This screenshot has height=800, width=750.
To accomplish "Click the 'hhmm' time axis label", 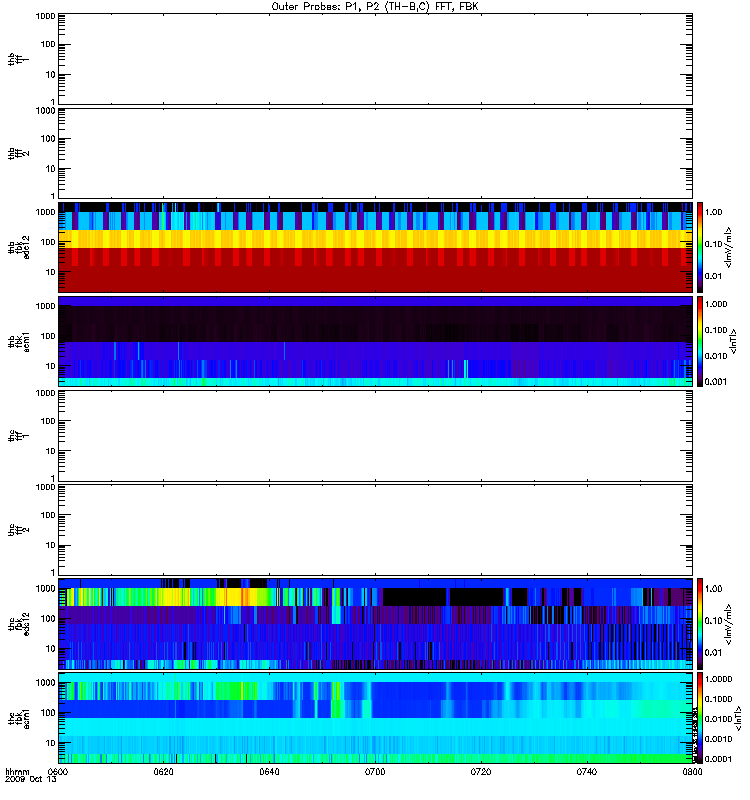I will pos(17,771).
